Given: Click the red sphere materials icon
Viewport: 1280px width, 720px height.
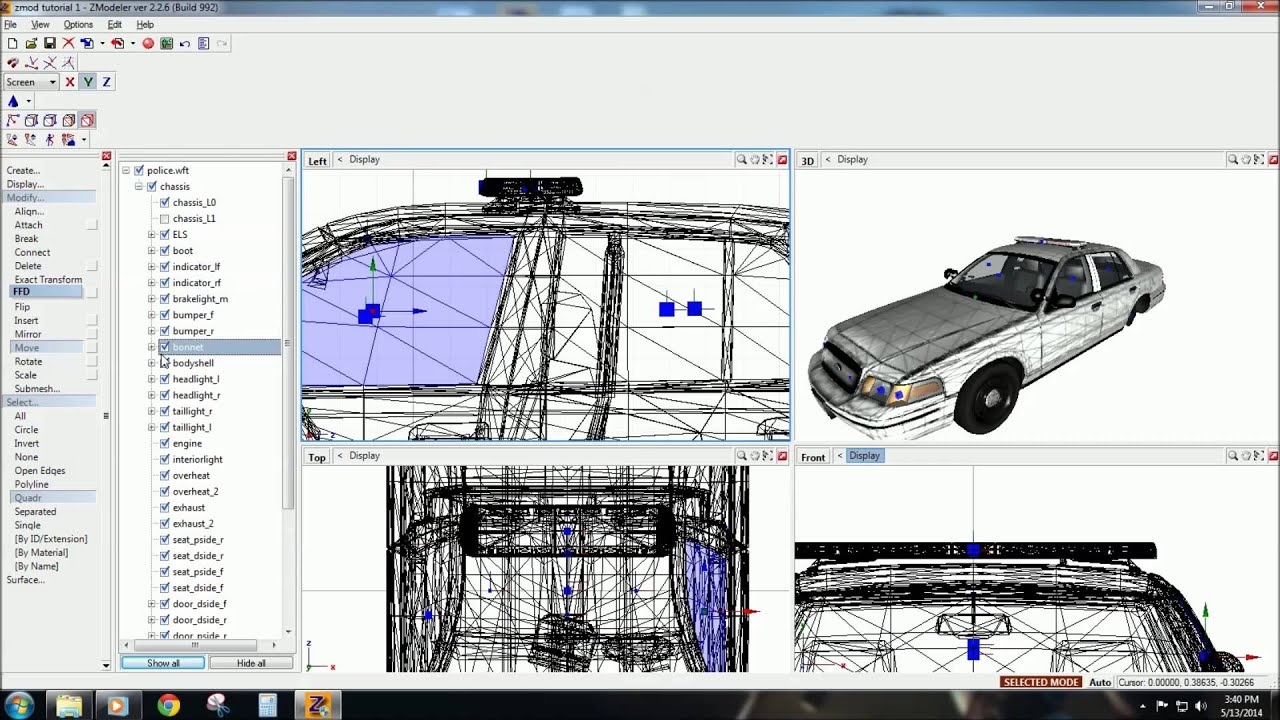Looking at the screenshot, I should tap(148, 43).
